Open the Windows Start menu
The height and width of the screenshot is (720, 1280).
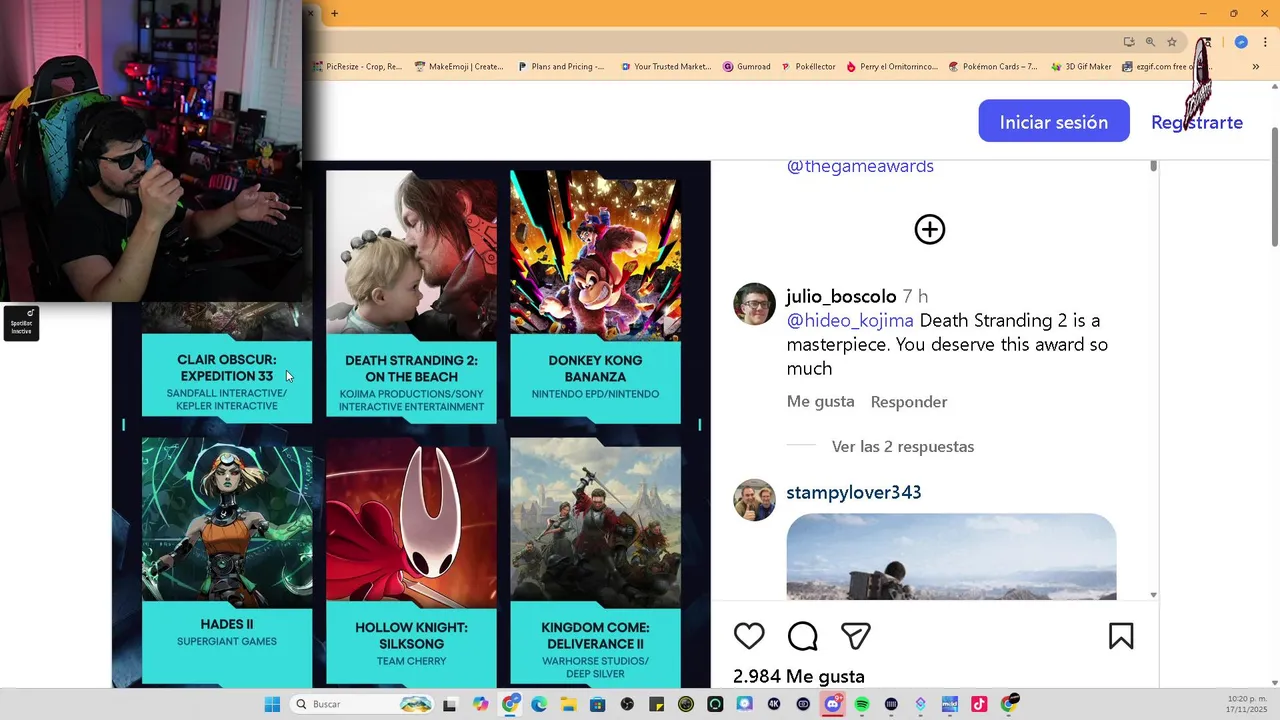[272, 704]
